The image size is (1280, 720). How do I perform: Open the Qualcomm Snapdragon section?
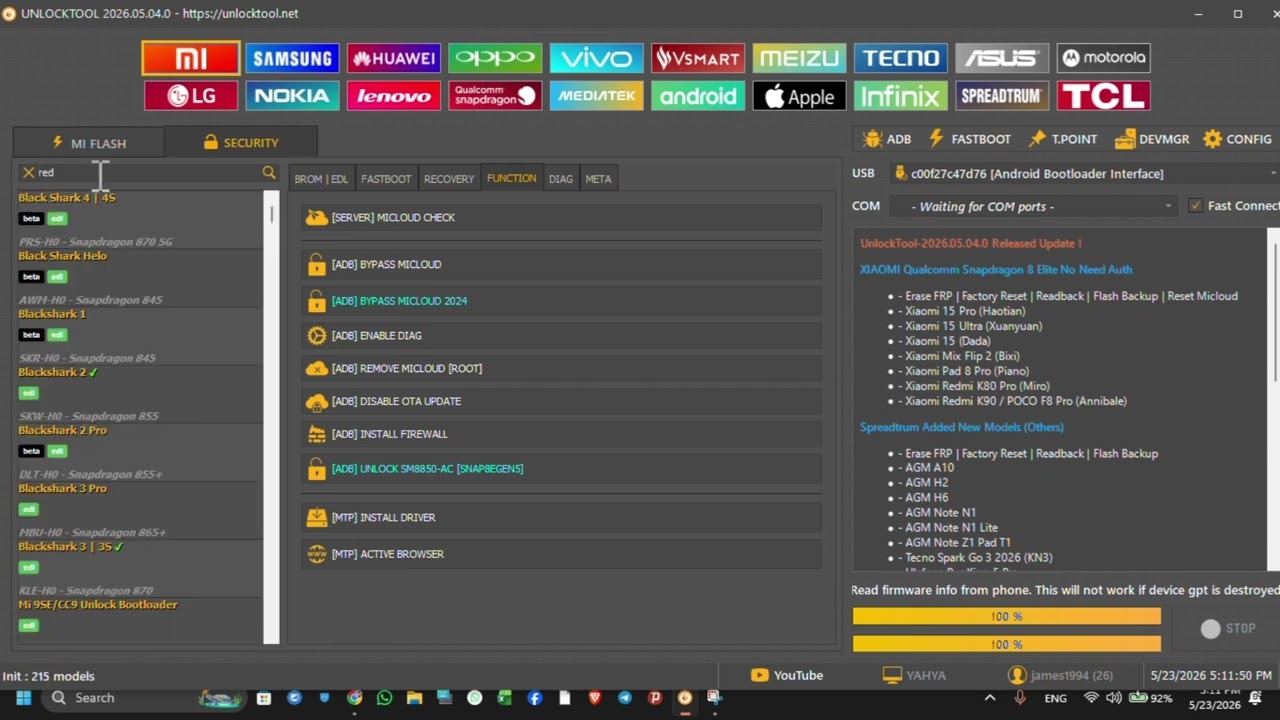click(x=495, y=96)
